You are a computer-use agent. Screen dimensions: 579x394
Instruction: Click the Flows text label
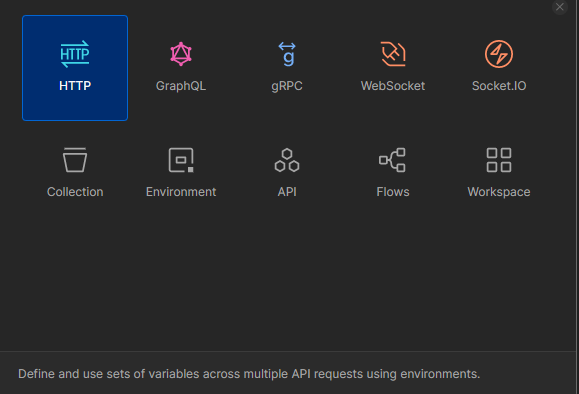coord(393,192)
